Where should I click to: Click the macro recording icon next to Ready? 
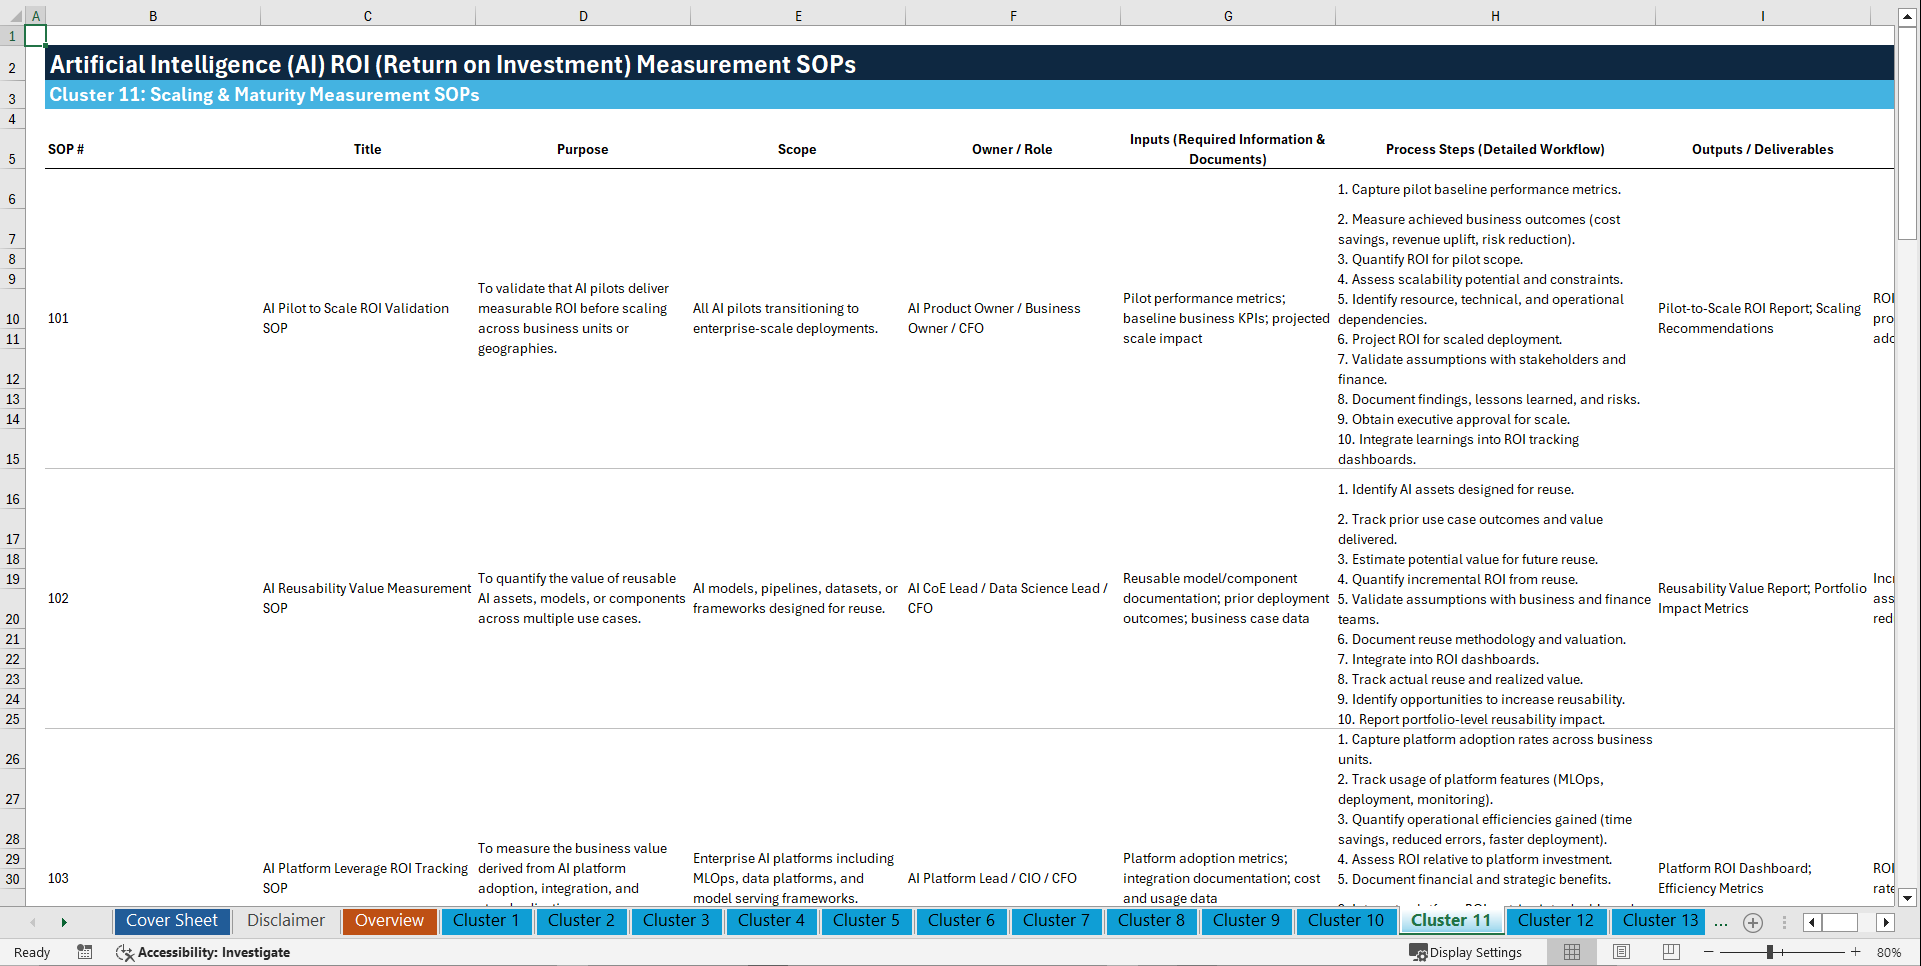(85, 952)
